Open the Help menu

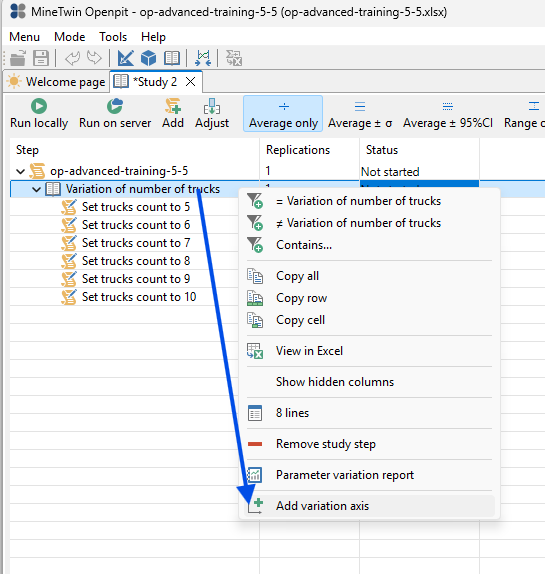click(x=153, y=37)
